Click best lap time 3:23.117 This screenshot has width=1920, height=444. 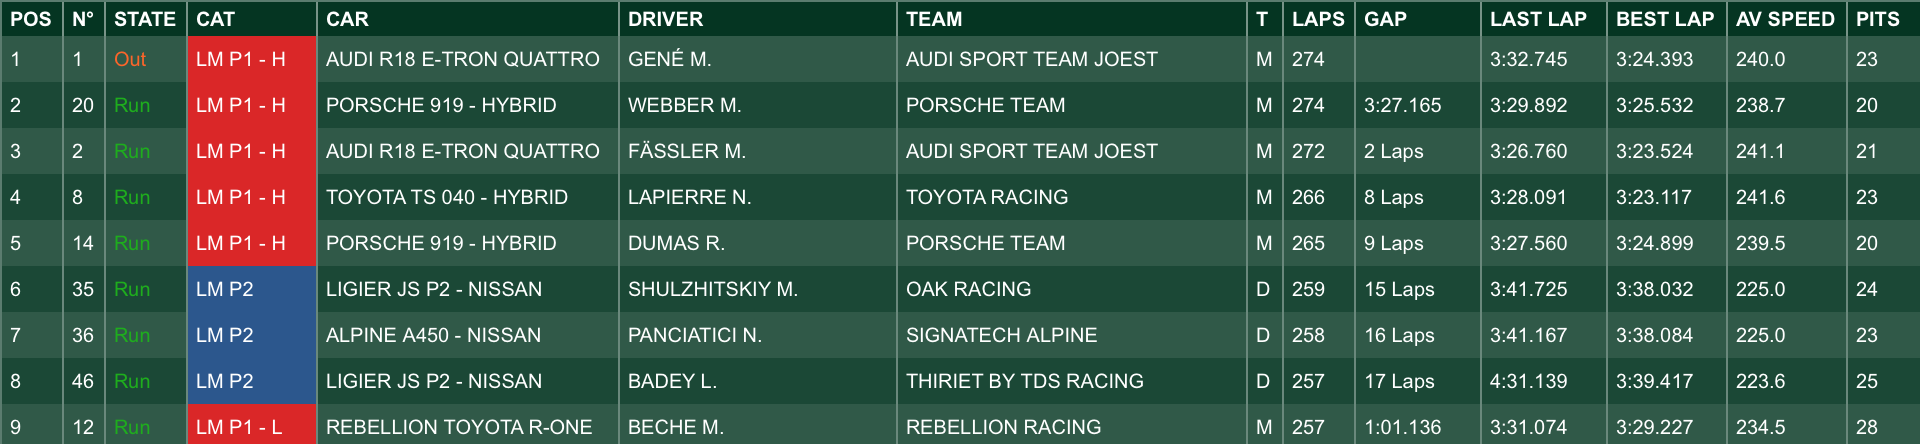click(x=1654, y=197)
